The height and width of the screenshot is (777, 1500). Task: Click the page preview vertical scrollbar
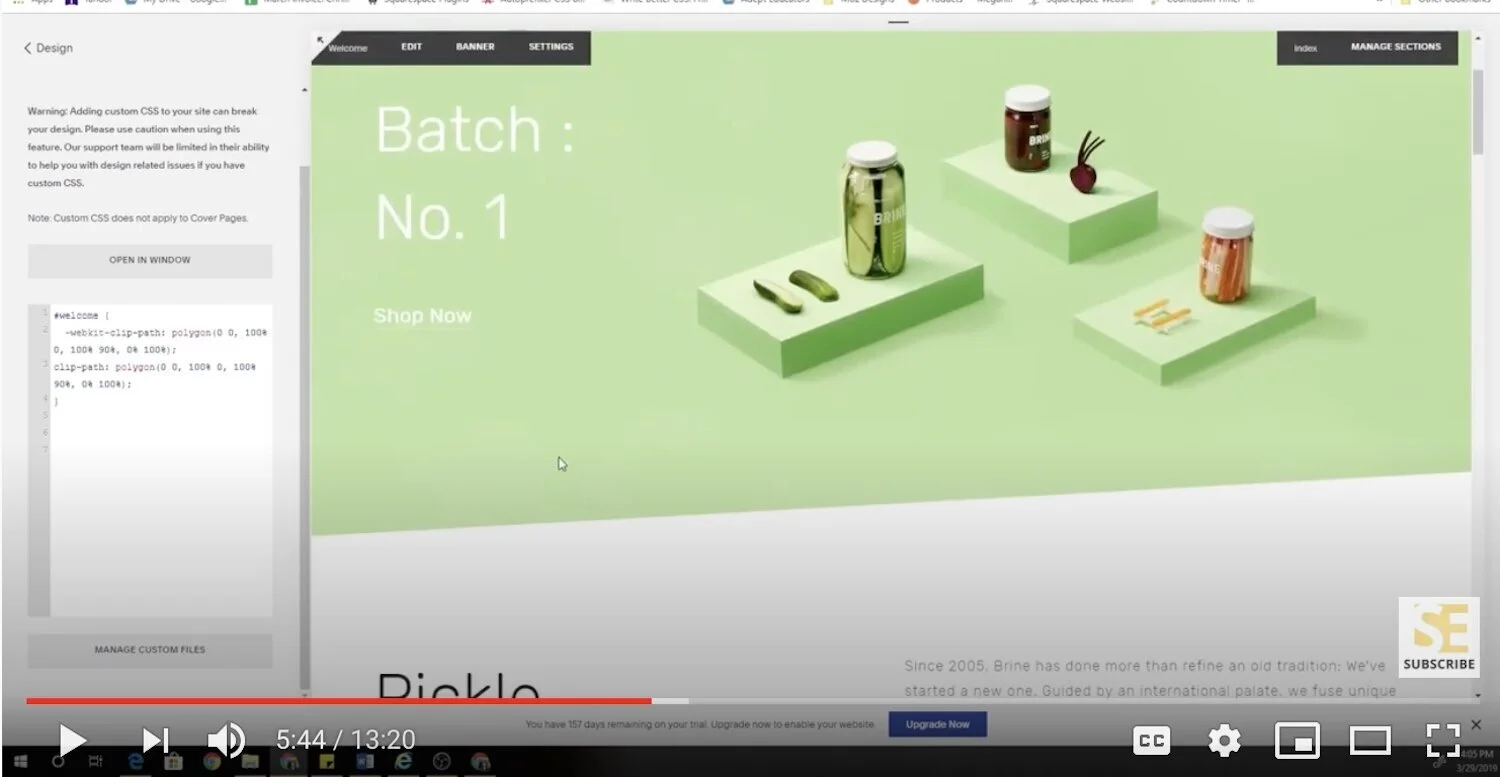(x=1478, y=112)
